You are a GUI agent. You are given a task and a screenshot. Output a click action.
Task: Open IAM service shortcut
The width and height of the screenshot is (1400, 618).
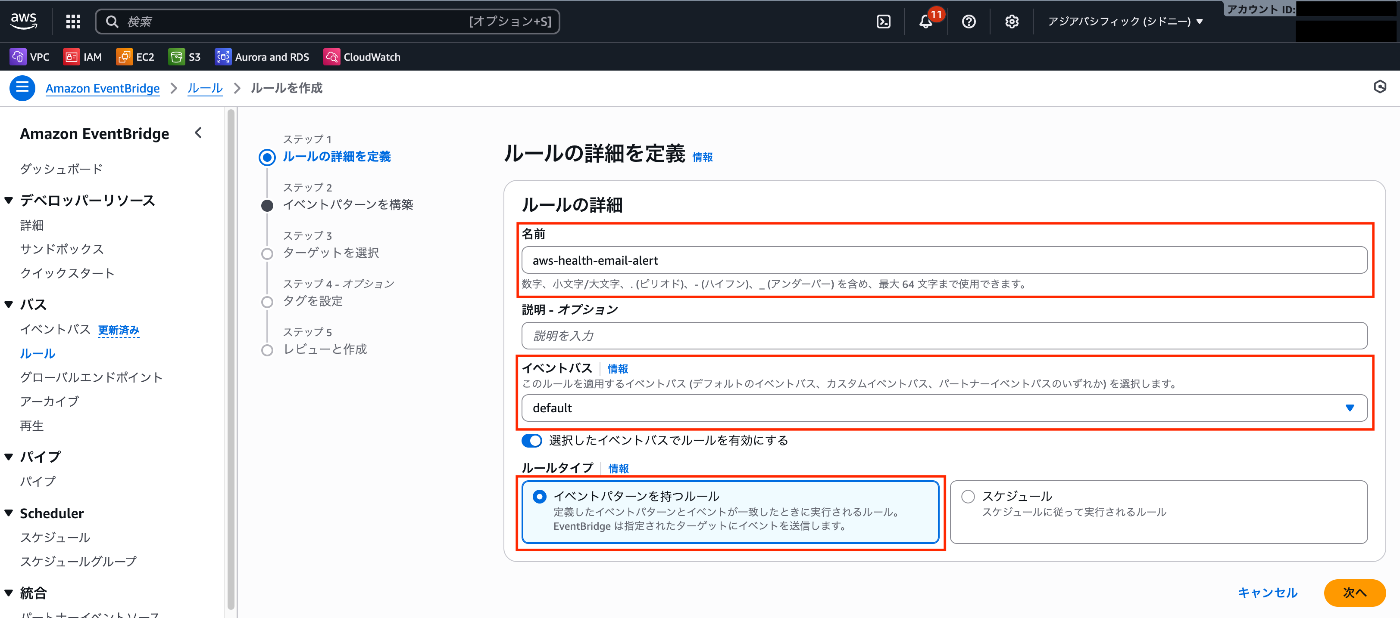83,57
